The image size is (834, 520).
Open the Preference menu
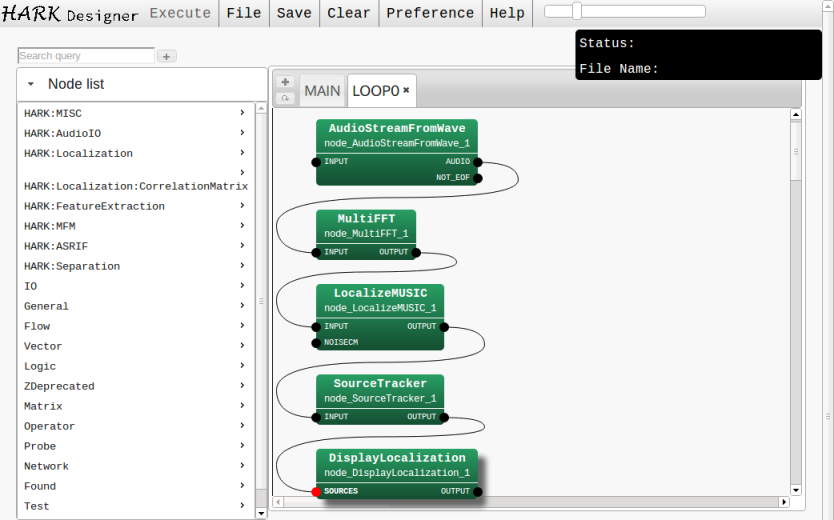pyautogui.click(x=430, y=13)
